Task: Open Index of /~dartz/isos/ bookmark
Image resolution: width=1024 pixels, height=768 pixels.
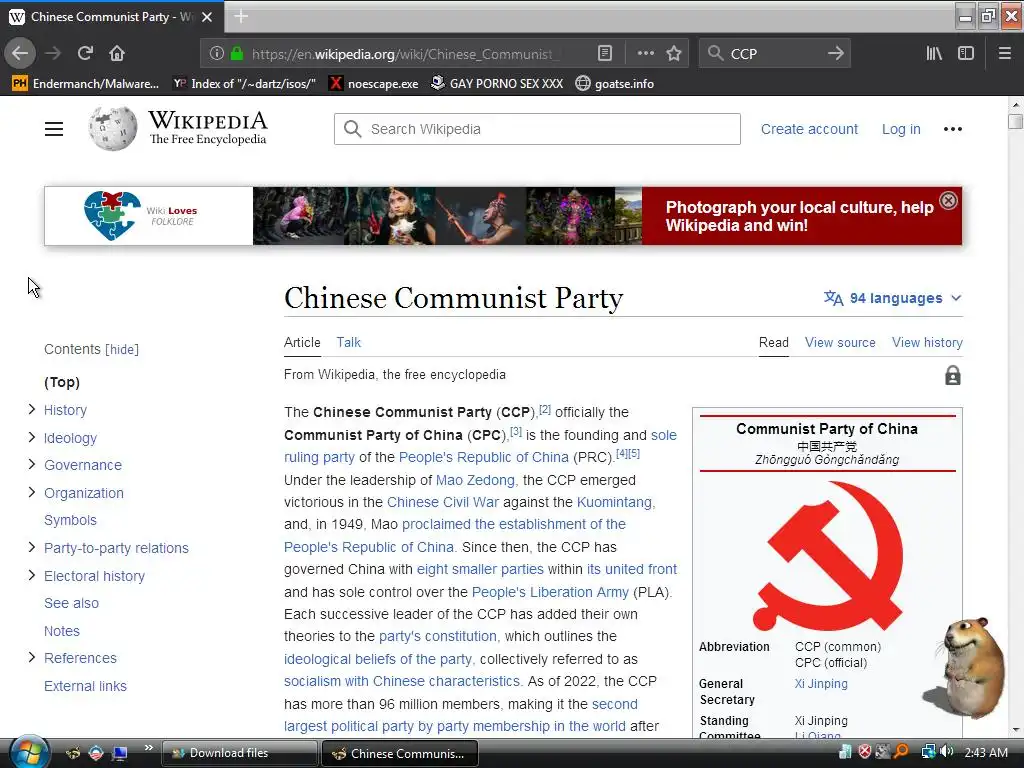Action: click(x=244, y=84)
